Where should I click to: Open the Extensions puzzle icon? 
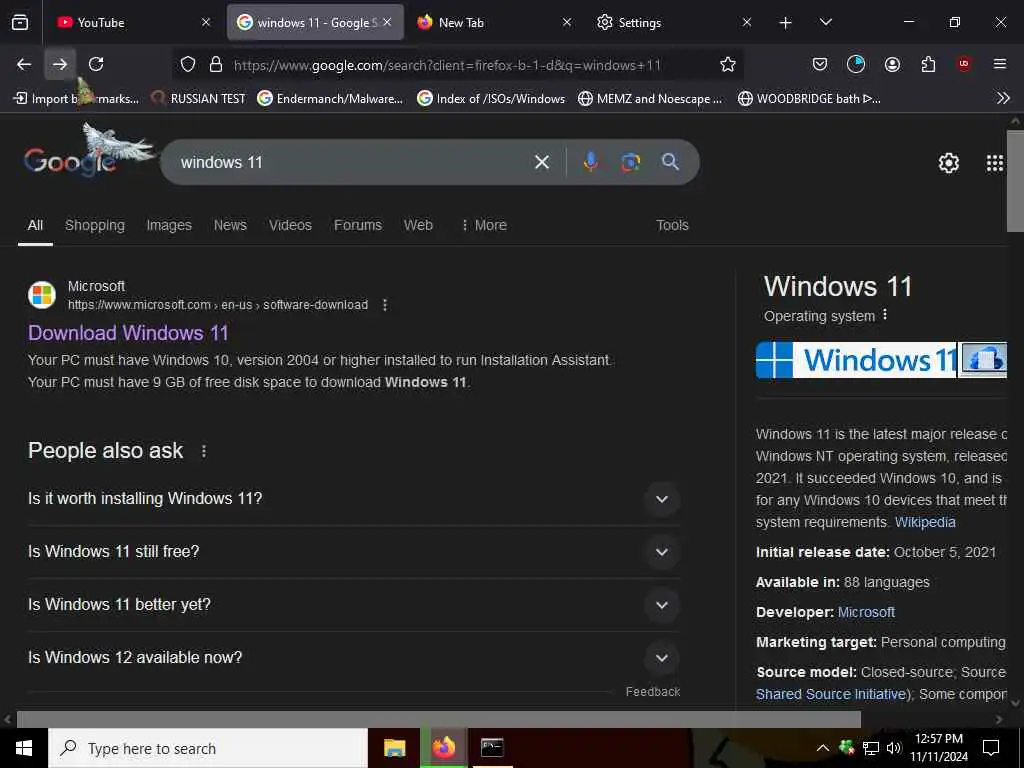[928, 64]
